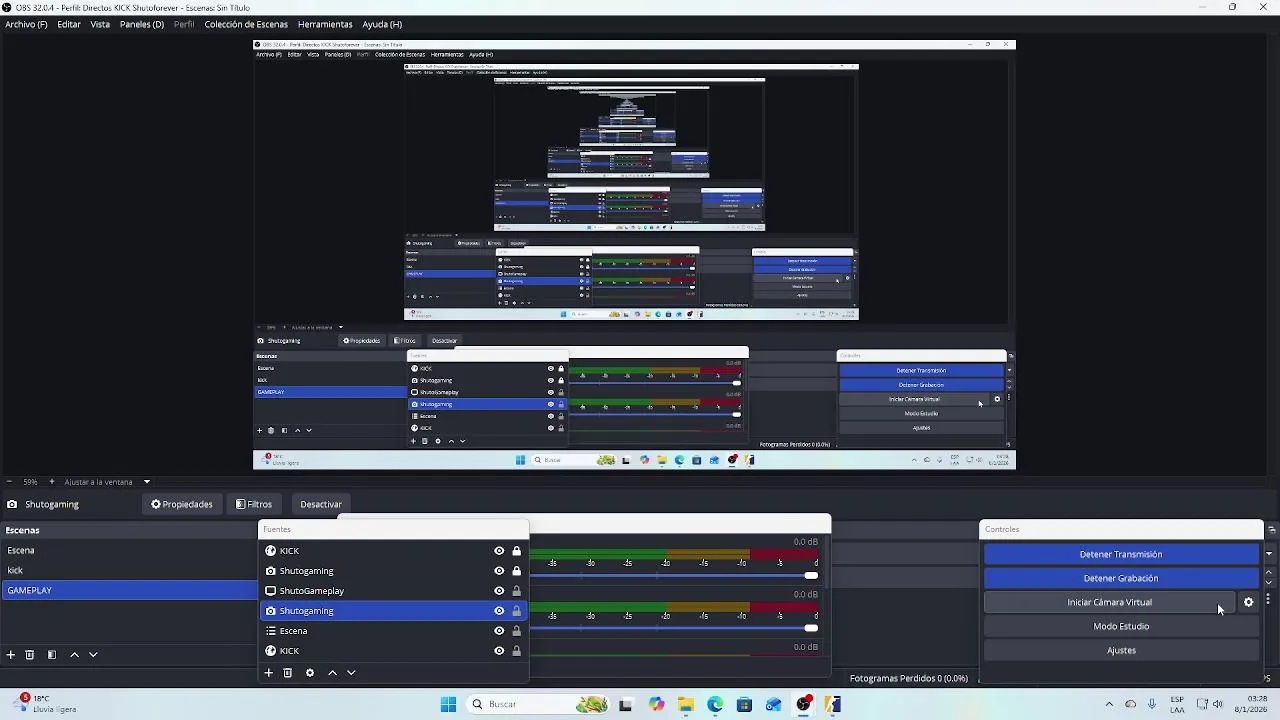1280x720 pixels.
Task: Click the monitor icon of the ShutoGameplay source
Action: [270, 591]
